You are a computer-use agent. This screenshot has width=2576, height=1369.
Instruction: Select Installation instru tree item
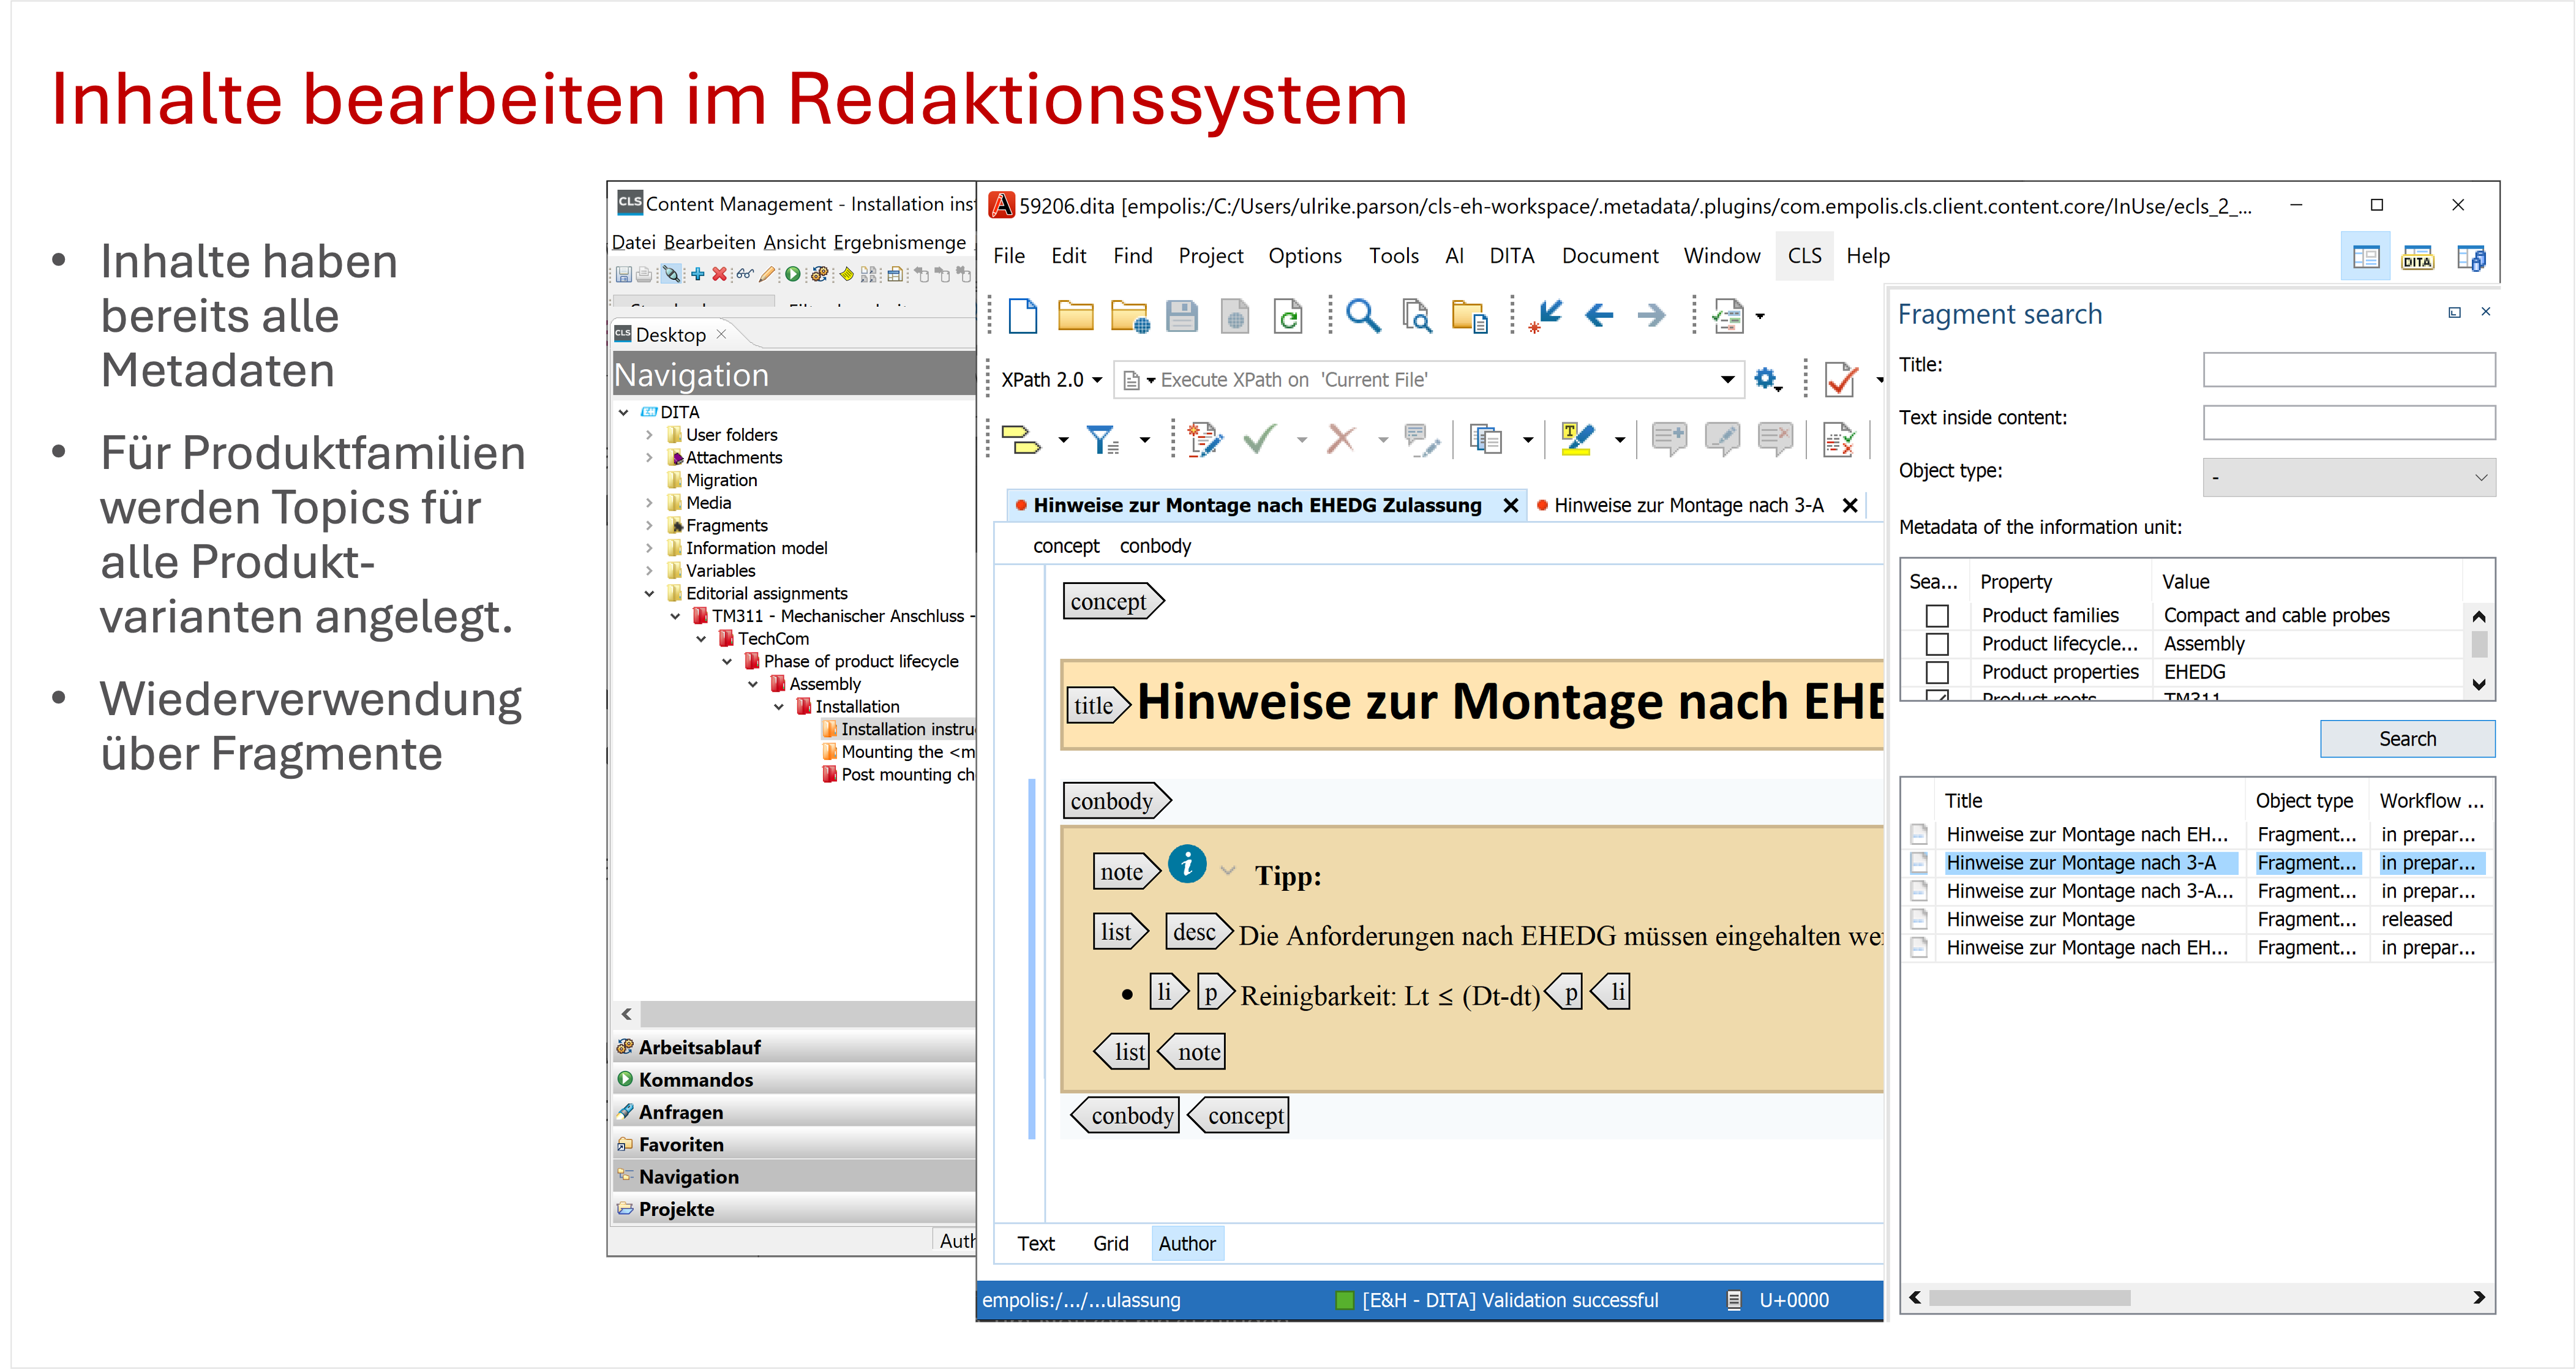(897, 729)
